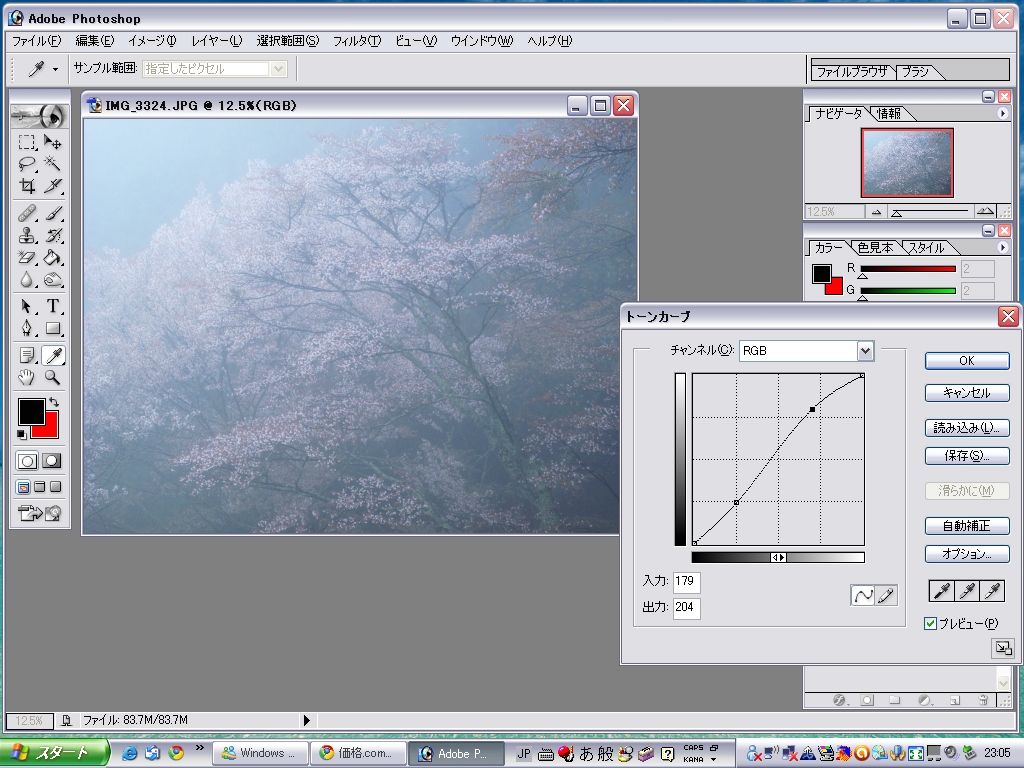This screenshot has height=768, width=1024.
Task: Open the ファイル menu
Action: tap(37, 40)
